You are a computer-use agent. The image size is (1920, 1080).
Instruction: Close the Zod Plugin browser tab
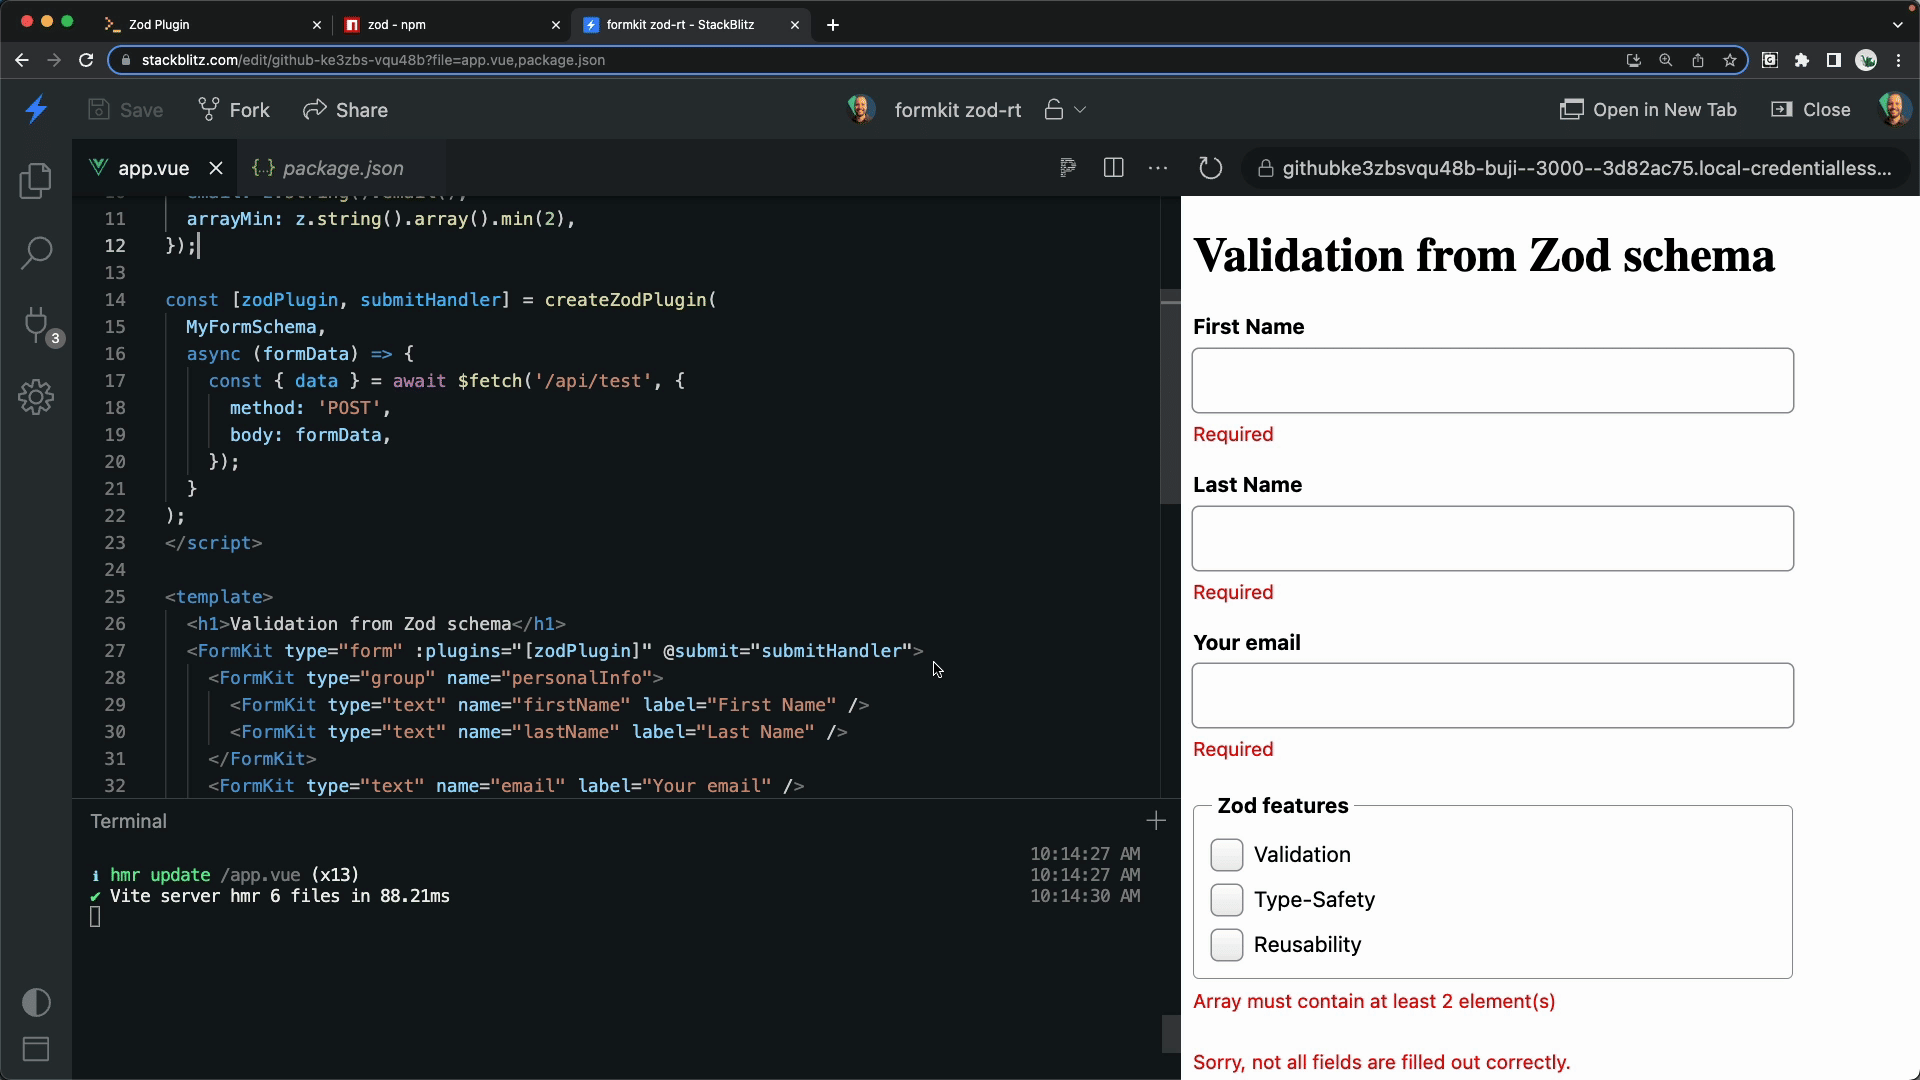pyautogui.click(x=317, y=25)
